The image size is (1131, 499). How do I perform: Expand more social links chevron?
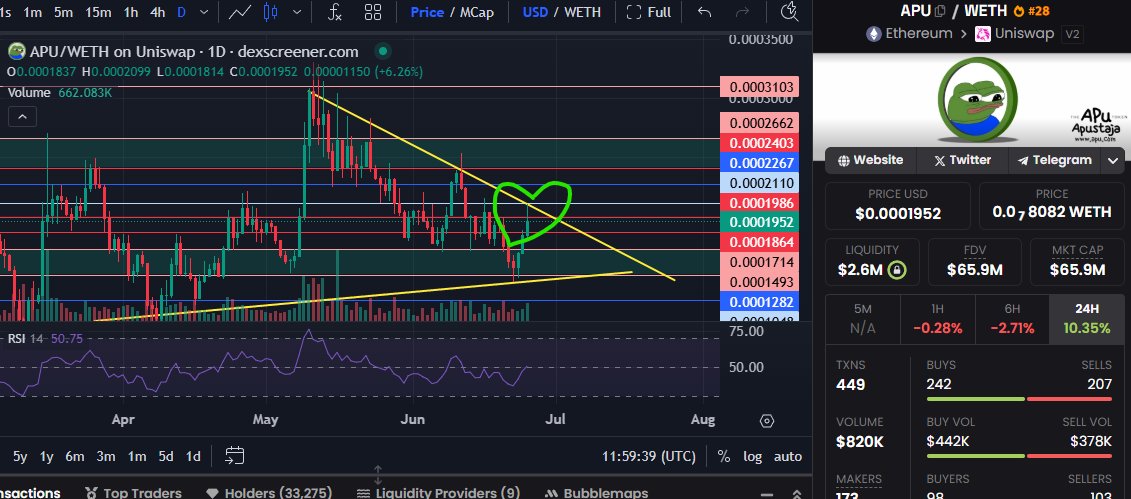(1113, 161)
